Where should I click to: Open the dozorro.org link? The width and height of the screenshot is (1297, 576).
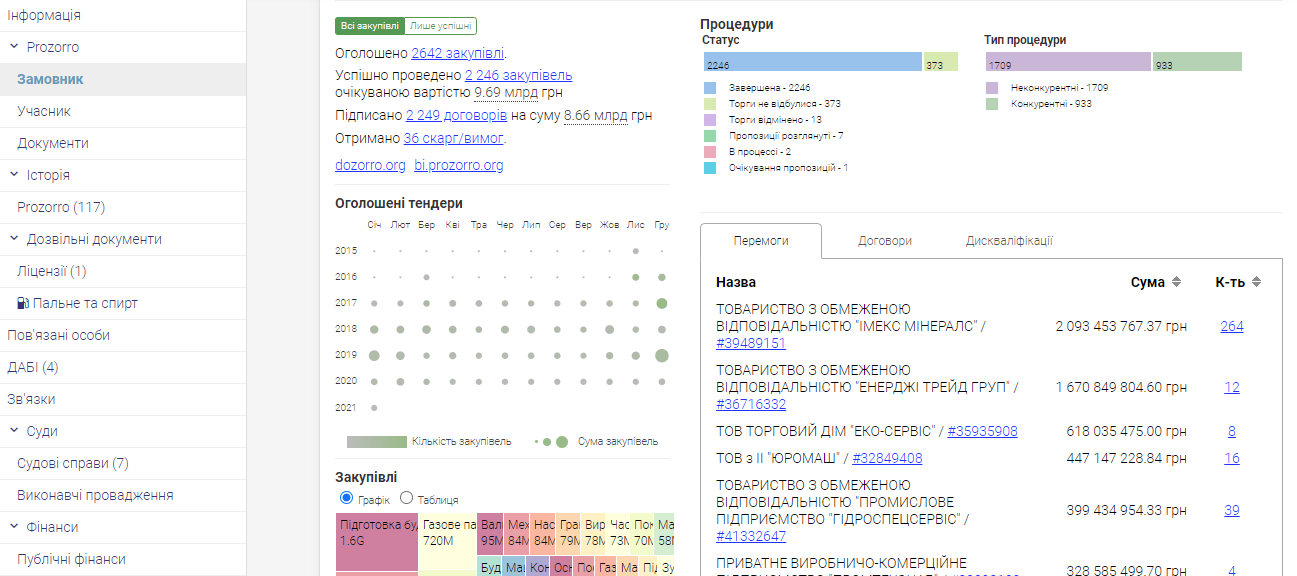pyautogui.click(x=370, y=165)
